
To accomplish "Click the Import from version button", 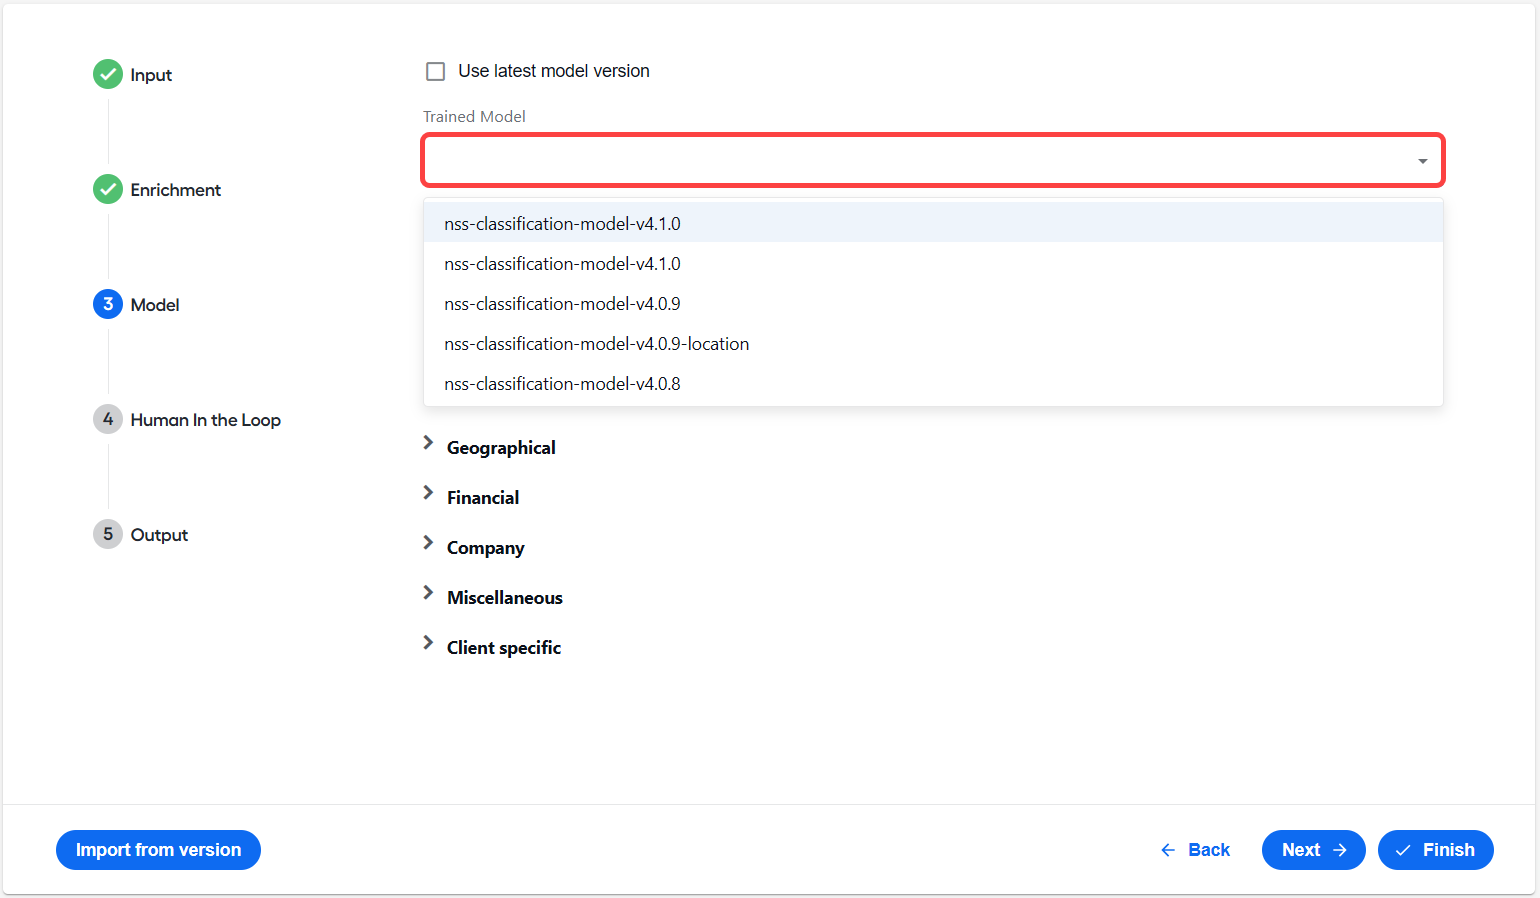I will click(x=158, y=850).
